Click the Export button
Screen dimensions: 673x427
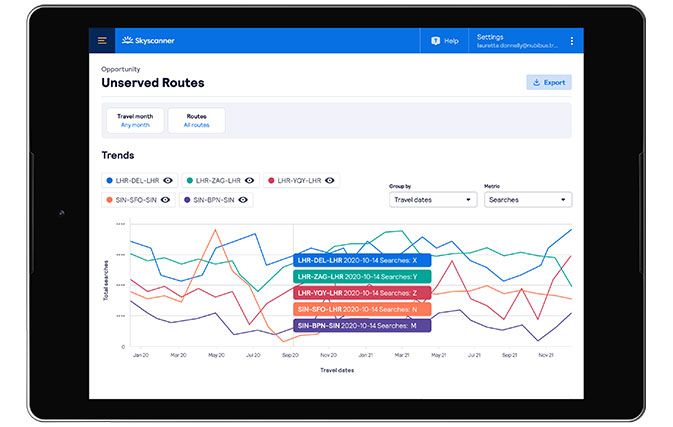549,82
